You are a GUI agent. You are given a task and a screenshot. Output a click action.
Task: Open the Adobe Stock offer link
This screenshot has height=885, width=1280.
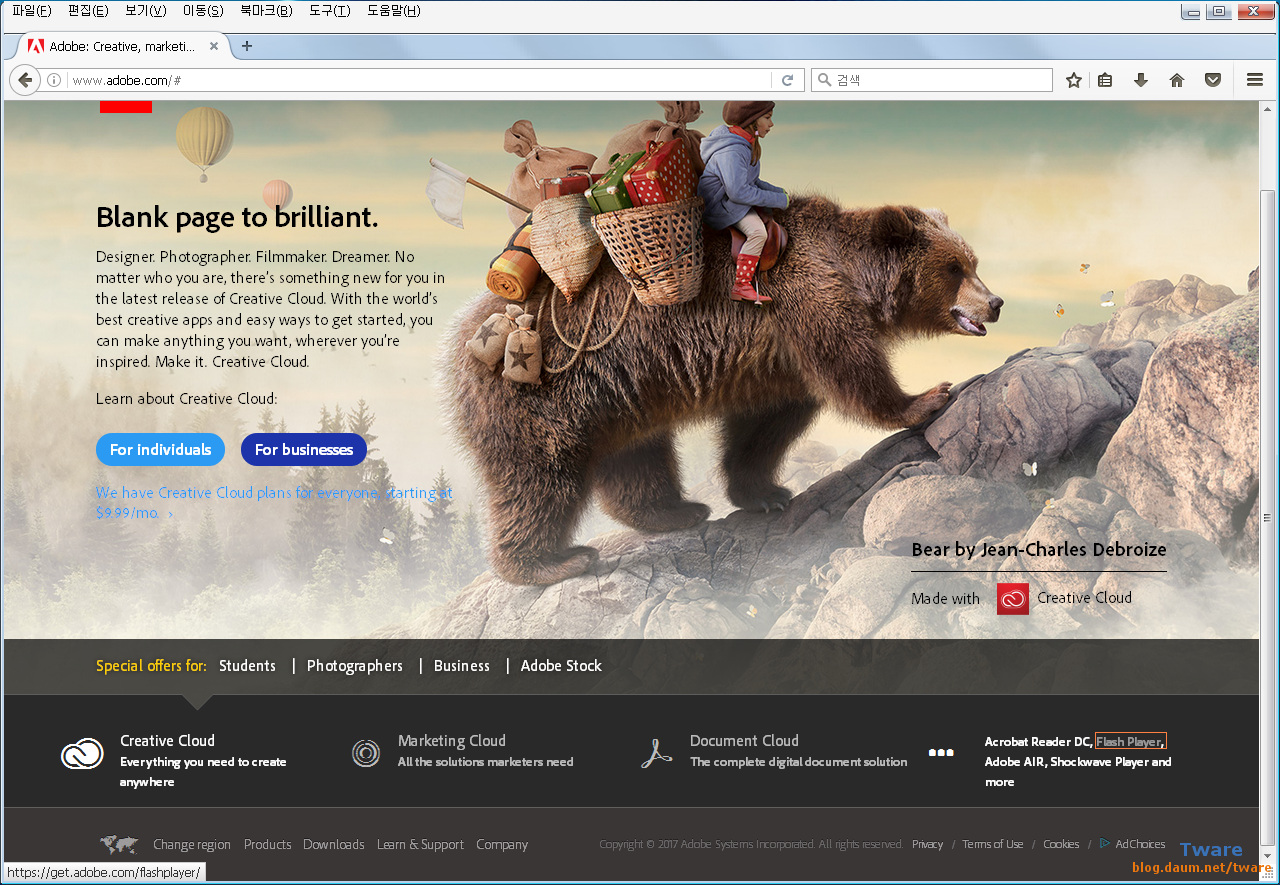(561, 666)
